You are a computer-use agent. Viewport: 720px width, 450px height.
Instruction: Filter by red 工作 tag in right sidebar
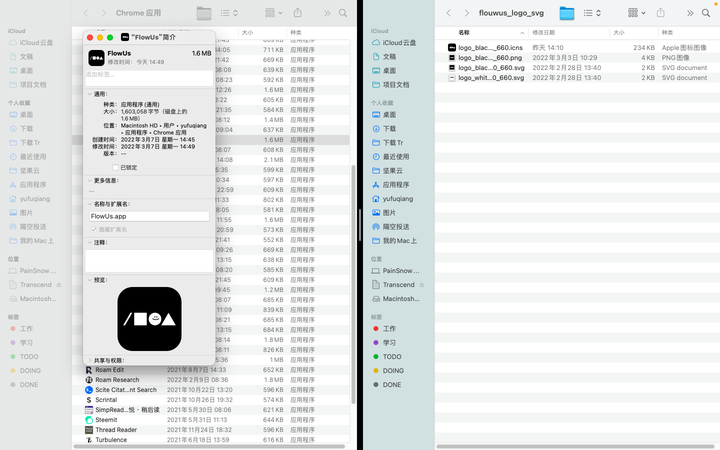tap(384, 329)
